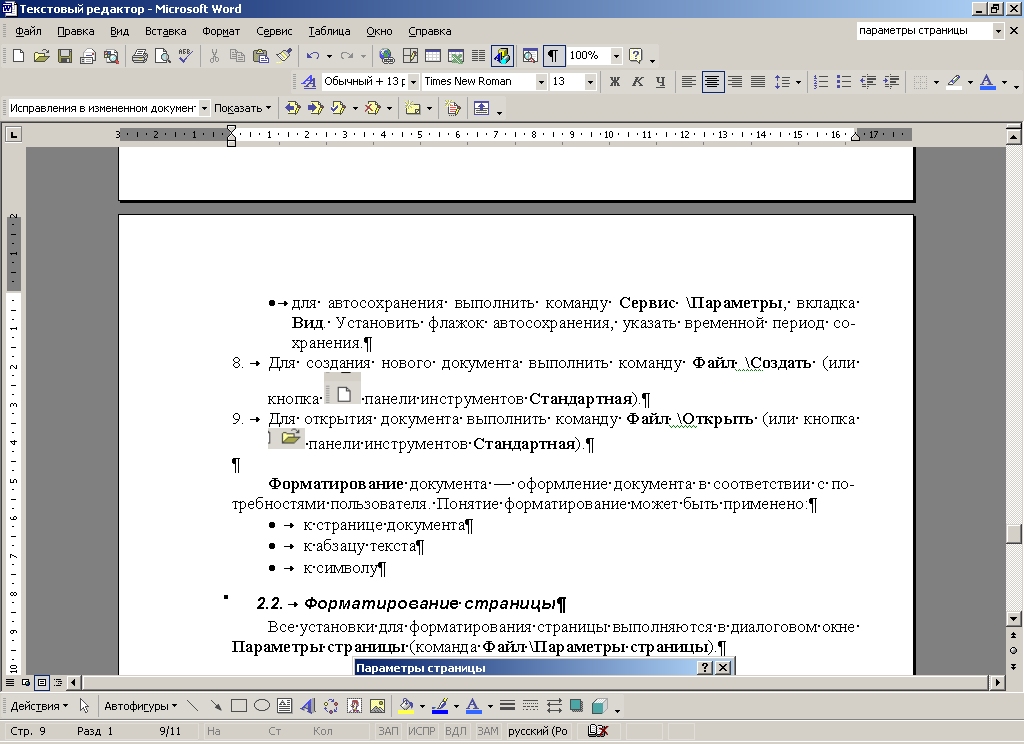Justify the paragraph text
Viewport: 1024px width, 744px height.
point(758,82)
